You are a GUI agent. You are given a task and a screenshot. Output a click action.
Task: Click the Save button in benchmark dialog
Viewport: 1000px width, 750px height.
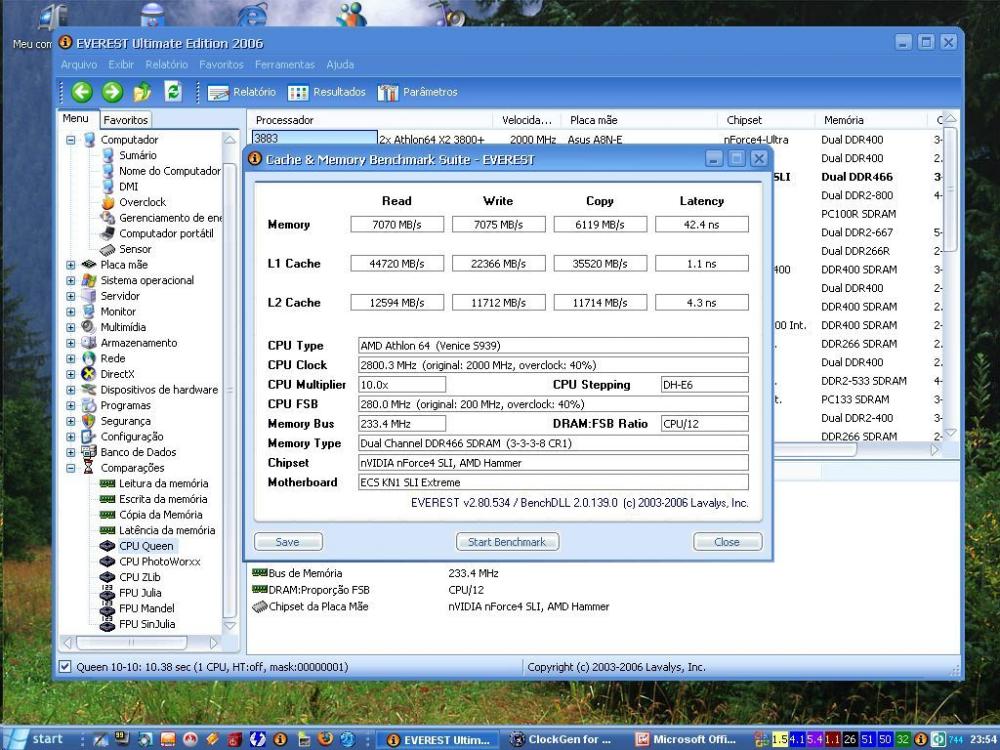coord(287,542)
